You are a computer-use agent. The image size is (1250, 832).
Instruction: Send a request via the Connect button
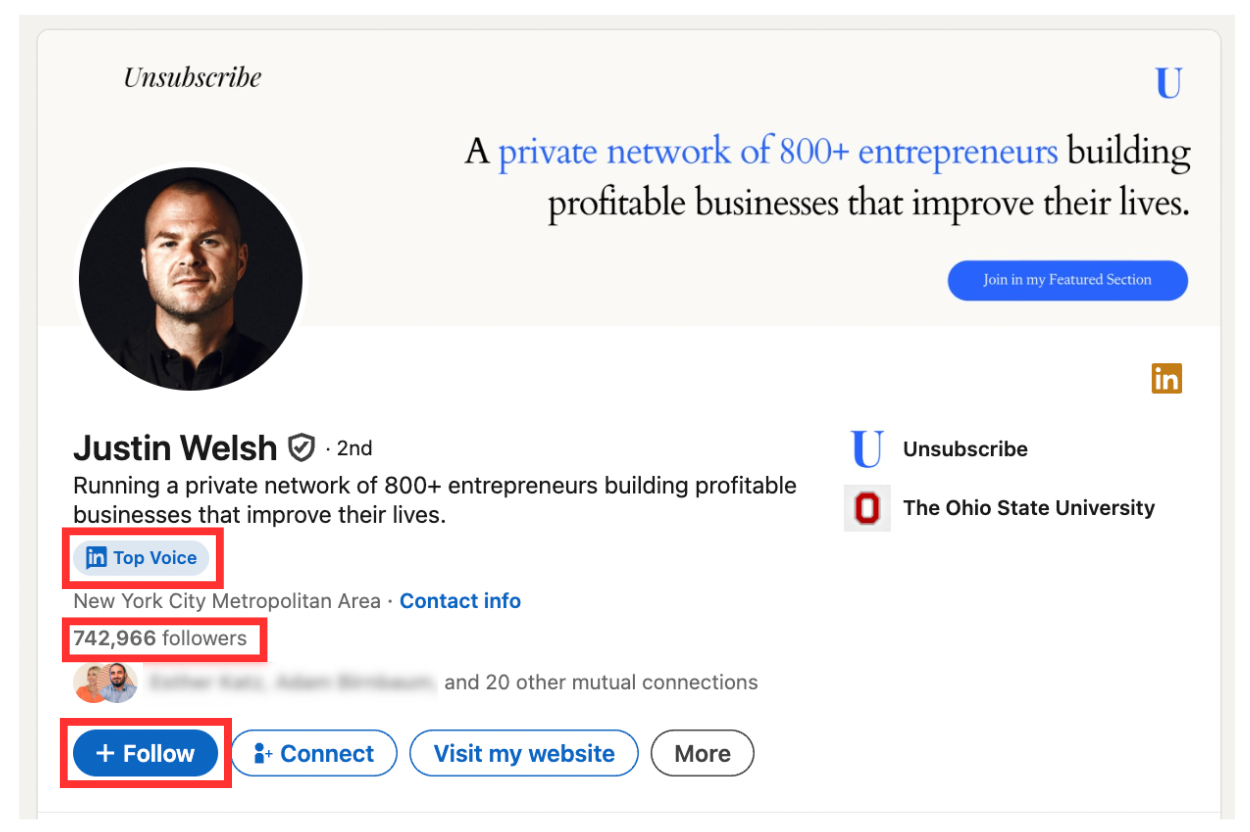314,754
